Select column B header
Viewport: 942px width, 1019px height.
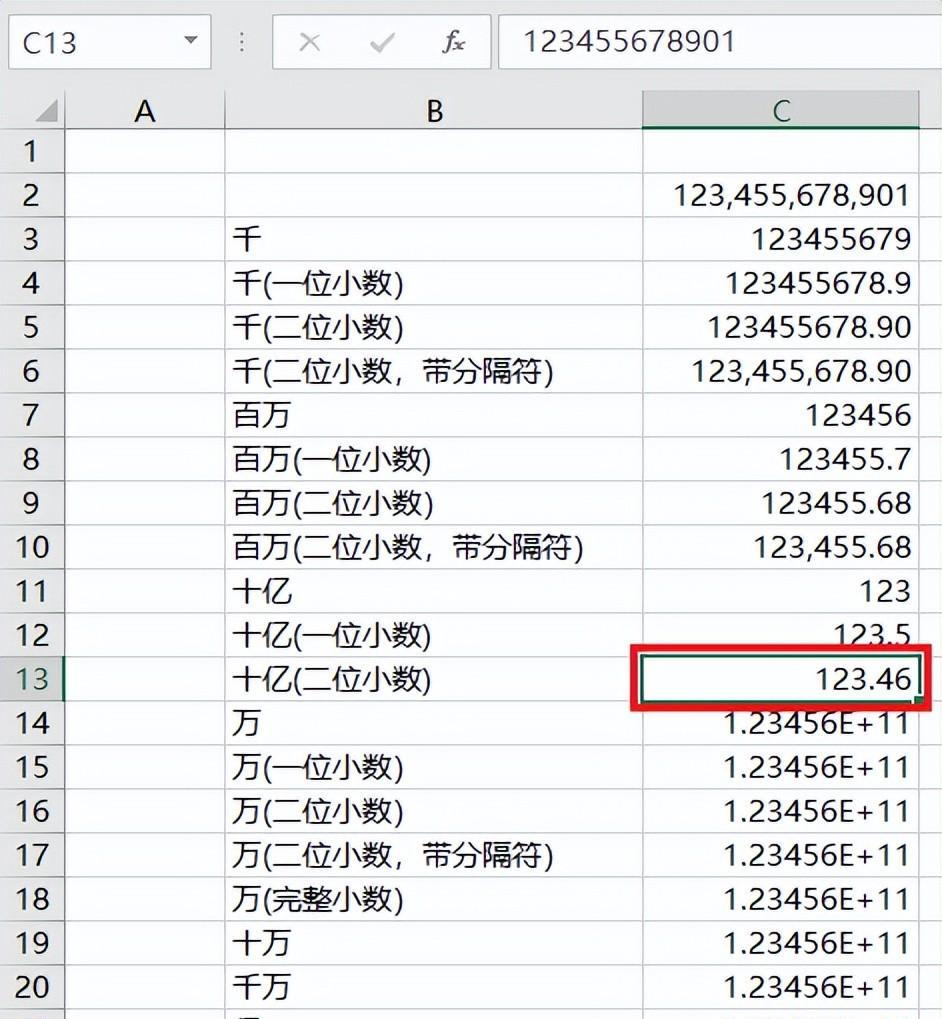[x=434, y=110]
